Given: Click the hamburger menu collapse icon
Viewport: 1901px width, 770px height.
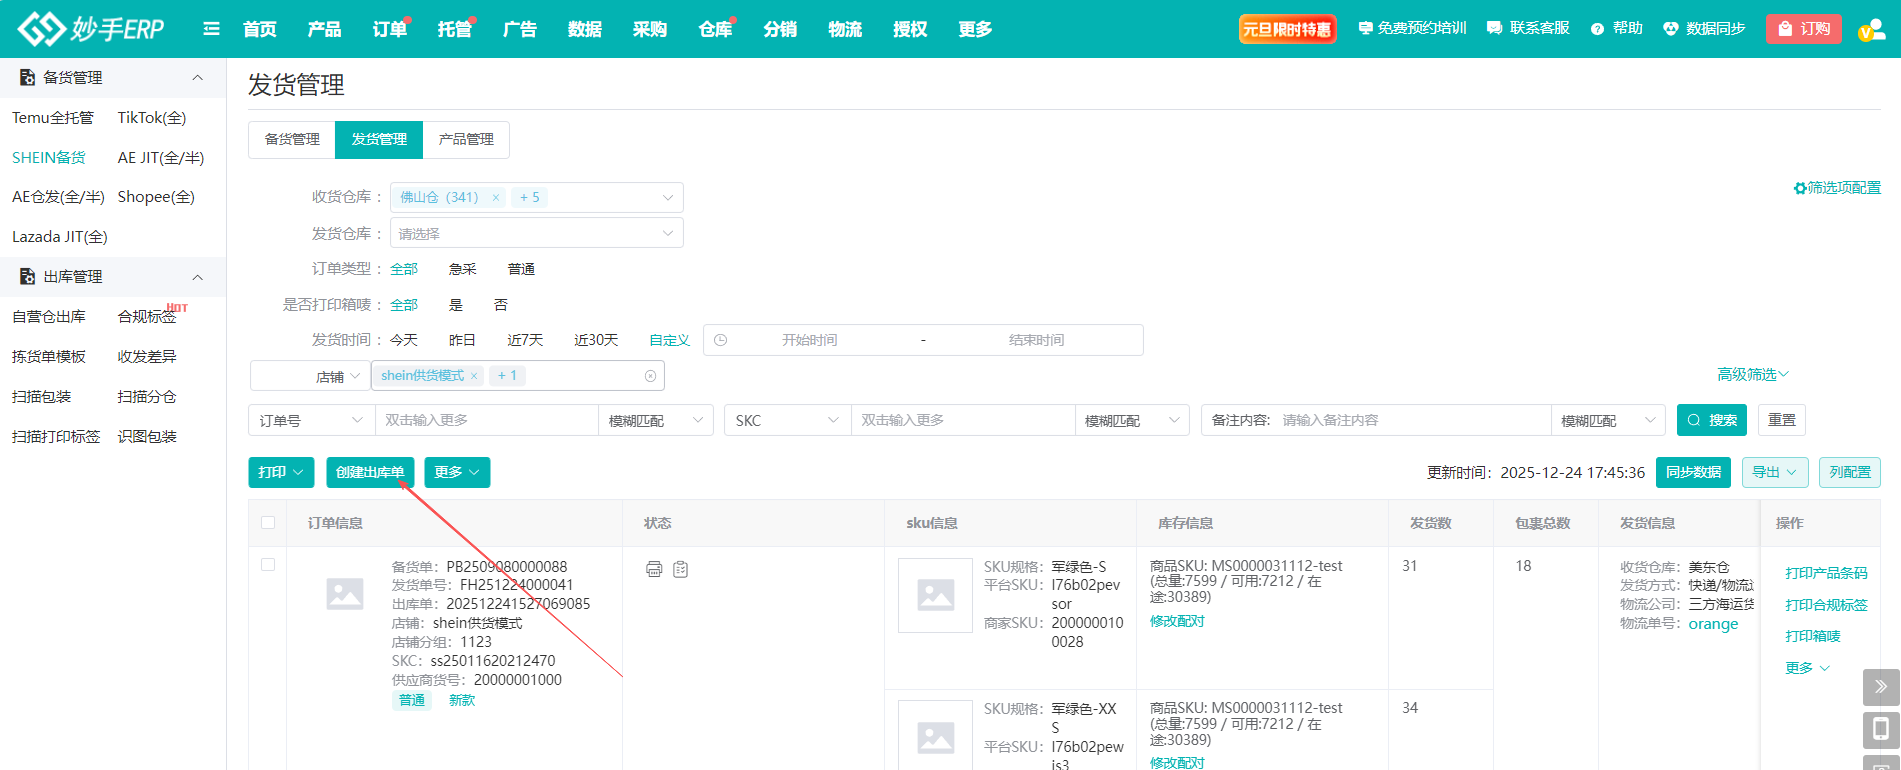Looking at the screenshot, I should point(211,29).
